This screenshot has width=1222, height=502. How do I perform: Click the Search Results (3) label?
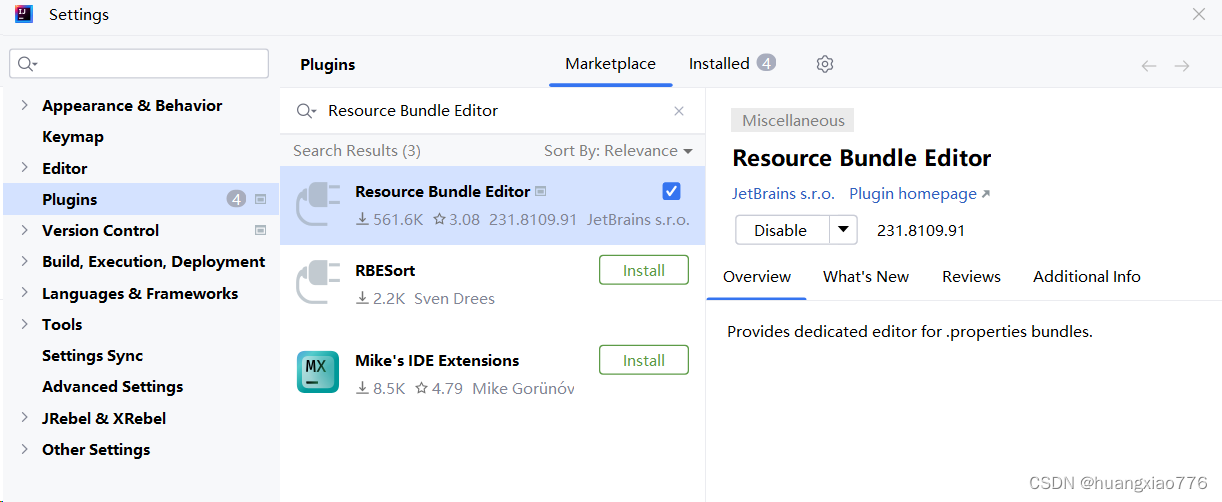point(357,151)
